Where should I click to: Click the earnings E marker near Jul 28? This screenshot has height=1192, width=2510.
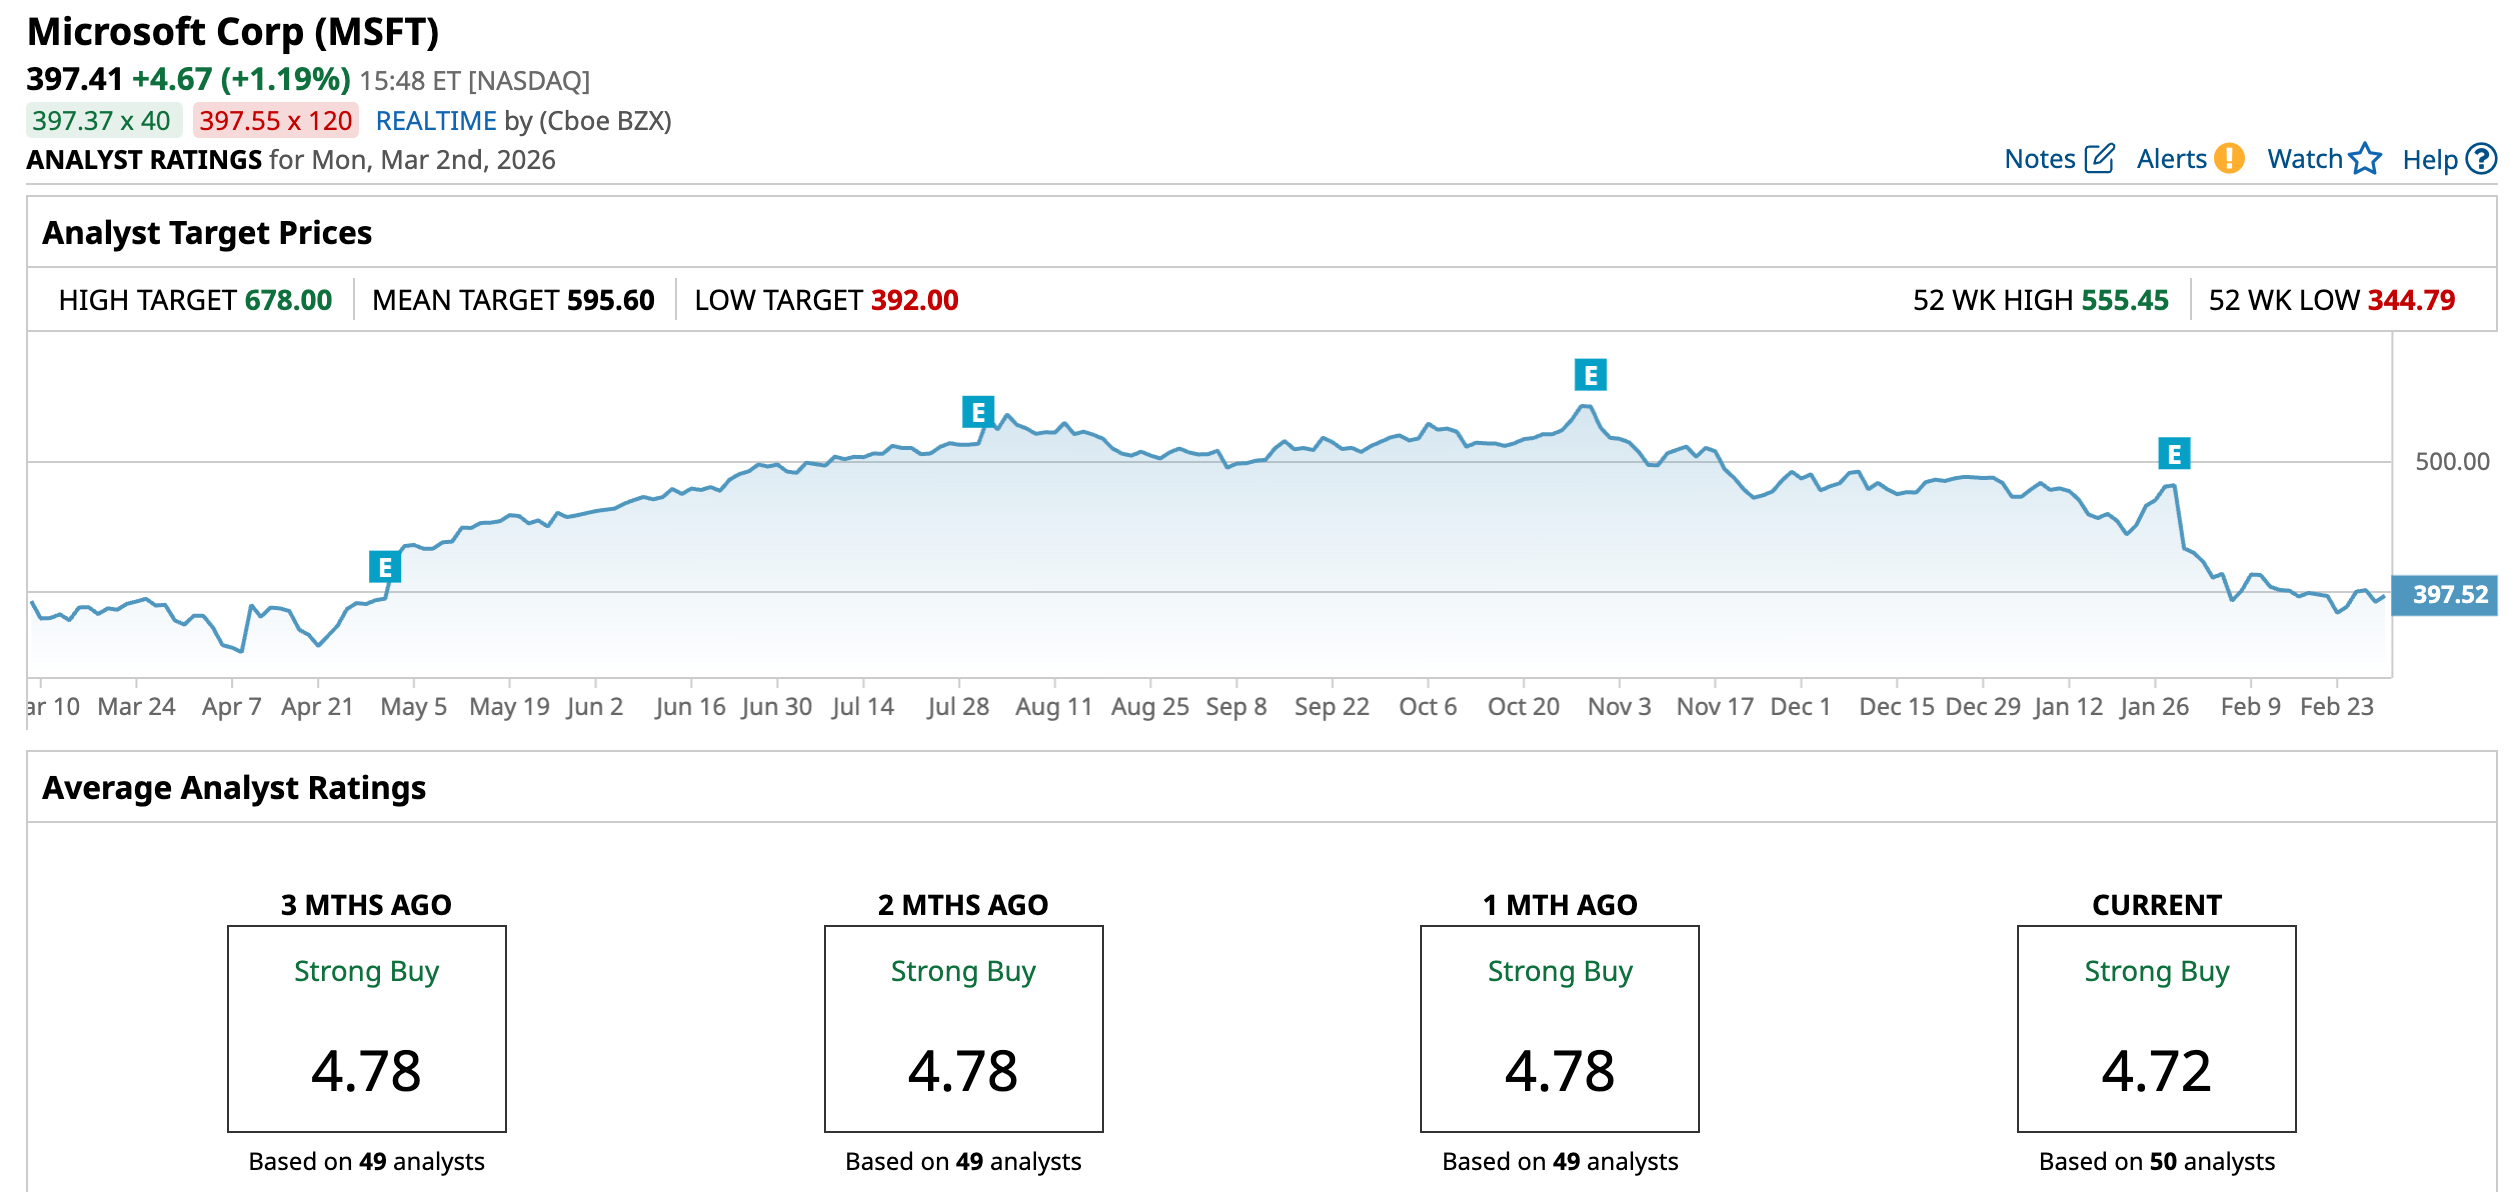(978, 411)
